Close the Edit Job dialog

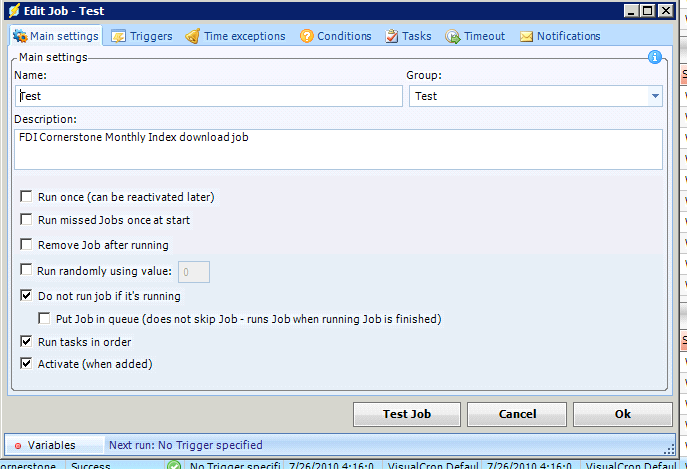click(x=666, y=11)
